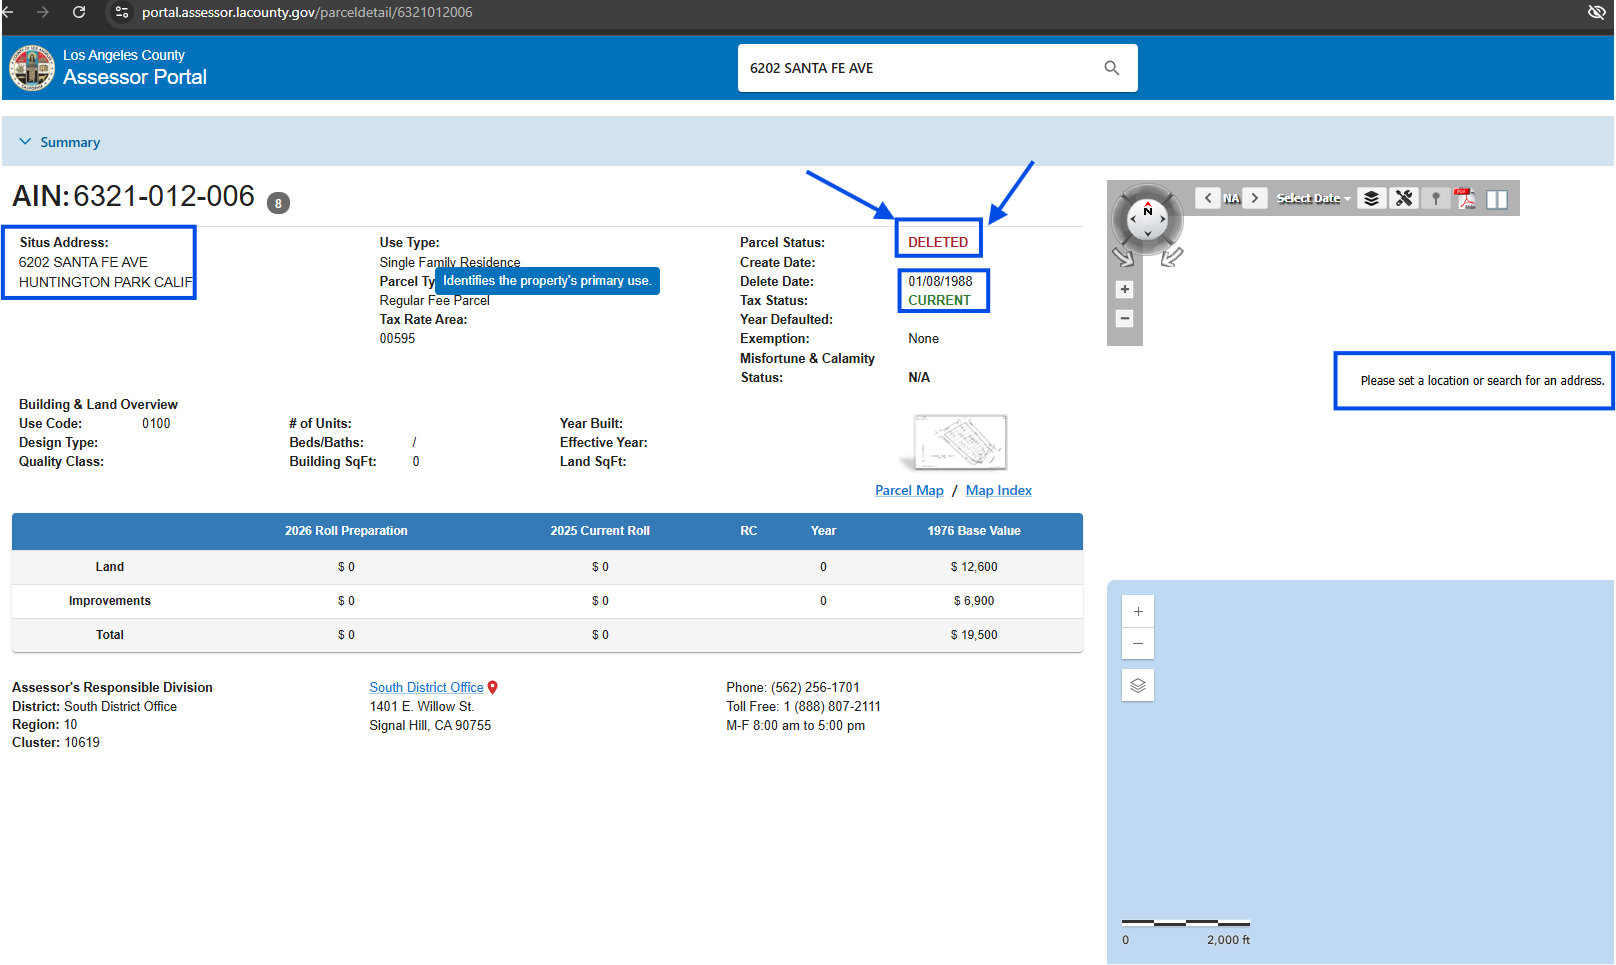The width and height of the screenshot is (1616, 965).
Task: Toggle the split-screen dual view
Action: pyautogui.click(x=1497, y=199)
